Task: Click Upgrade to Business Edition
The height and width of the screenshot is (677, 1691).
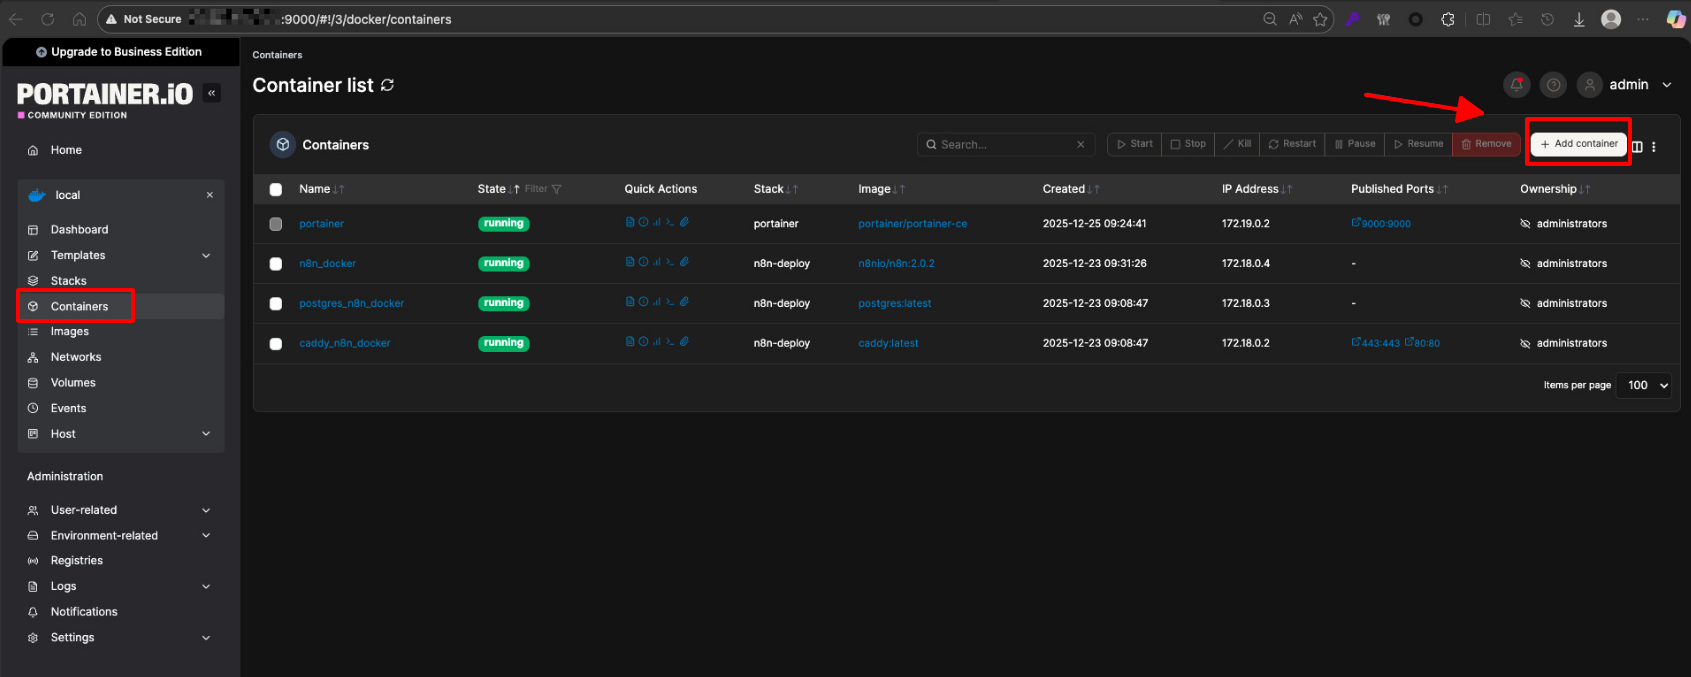Action: point(119,52)
